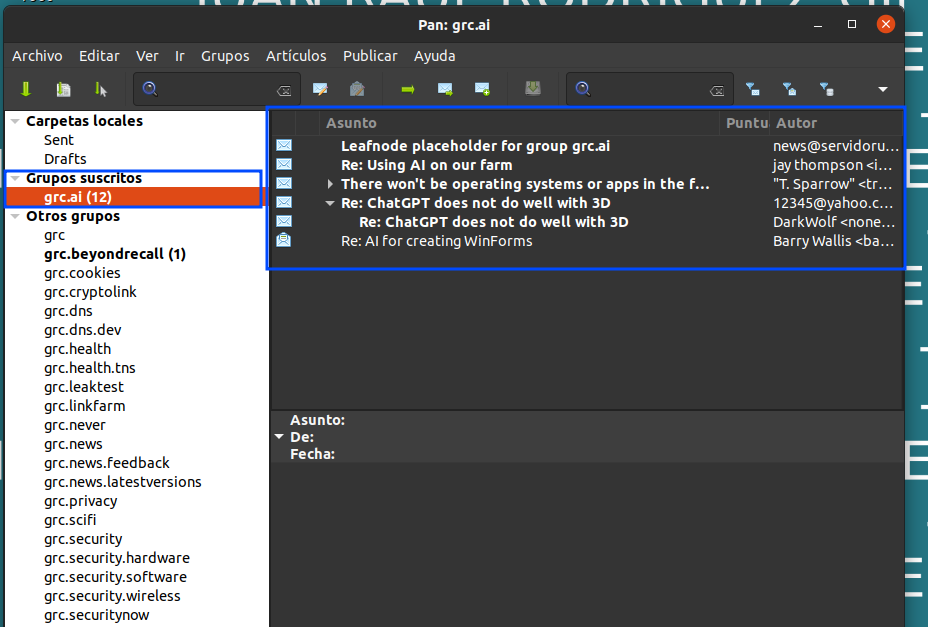Get new headers in subscribed groups (first green arrow)
The image size is (928, 627).
(x=25, y=89)
